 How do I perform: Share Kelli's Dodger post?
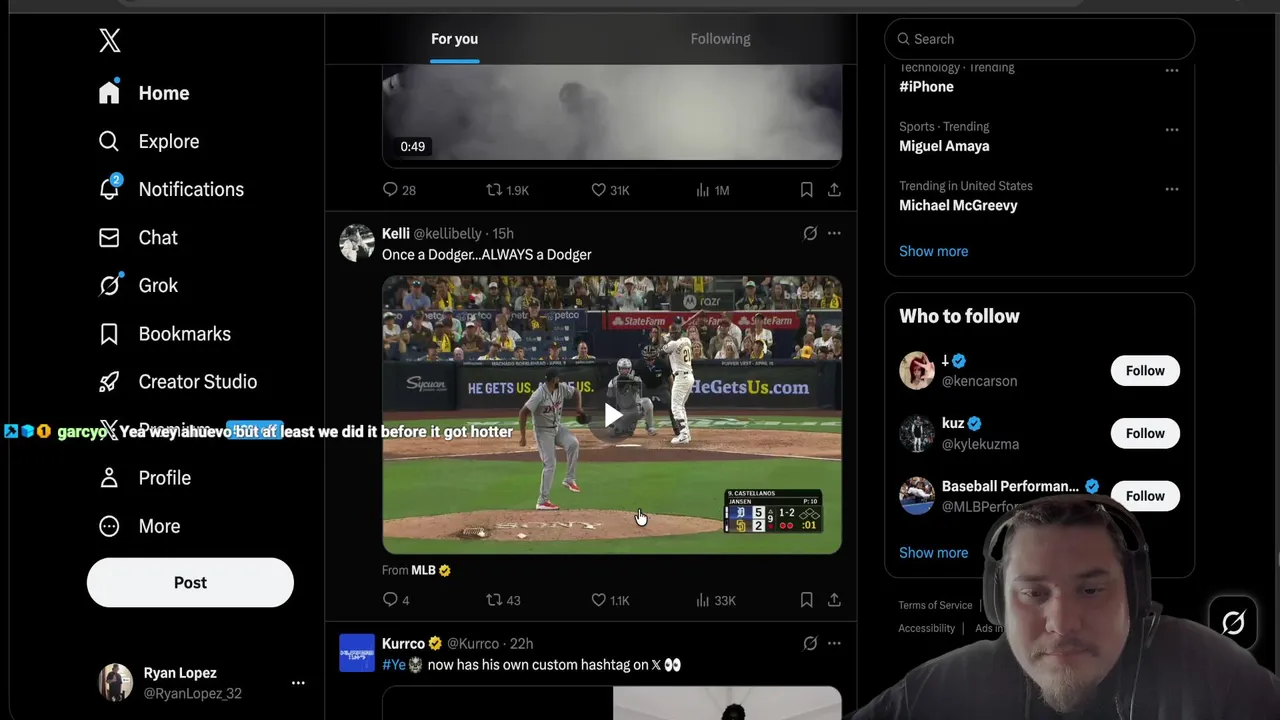[x=834, y=600]
